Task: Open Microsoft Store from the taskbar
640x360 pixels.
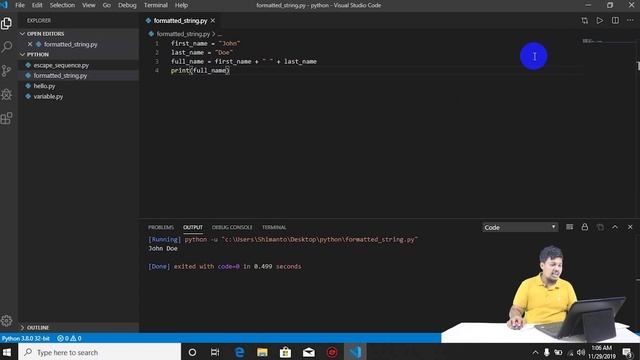Action: click(285, 352)
